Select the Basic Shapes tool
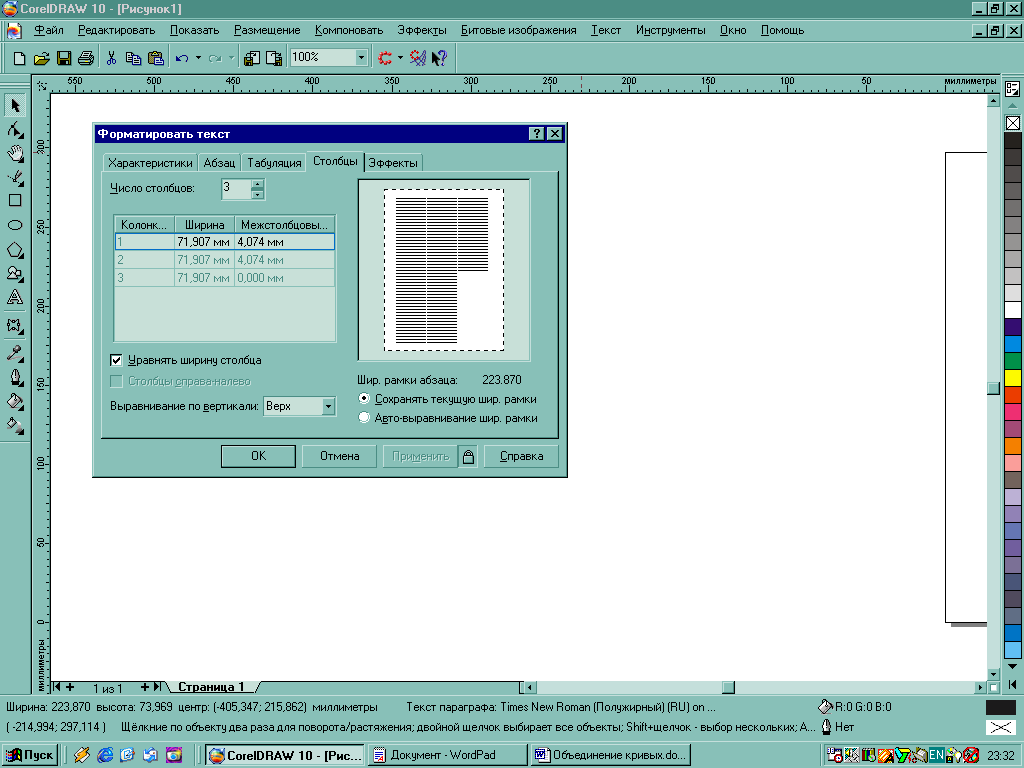The width and height of the screenshot is (1024, 768). pos(15,273)
